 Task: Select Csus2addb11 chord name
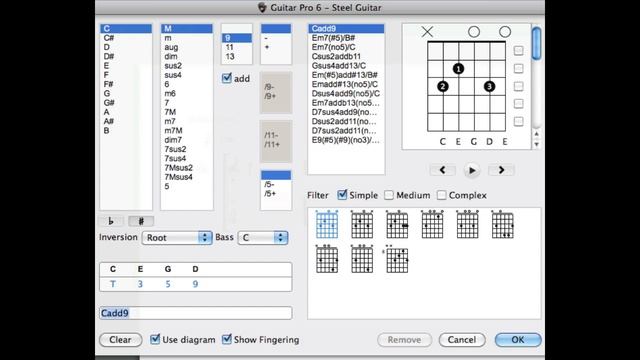point(346,56)
